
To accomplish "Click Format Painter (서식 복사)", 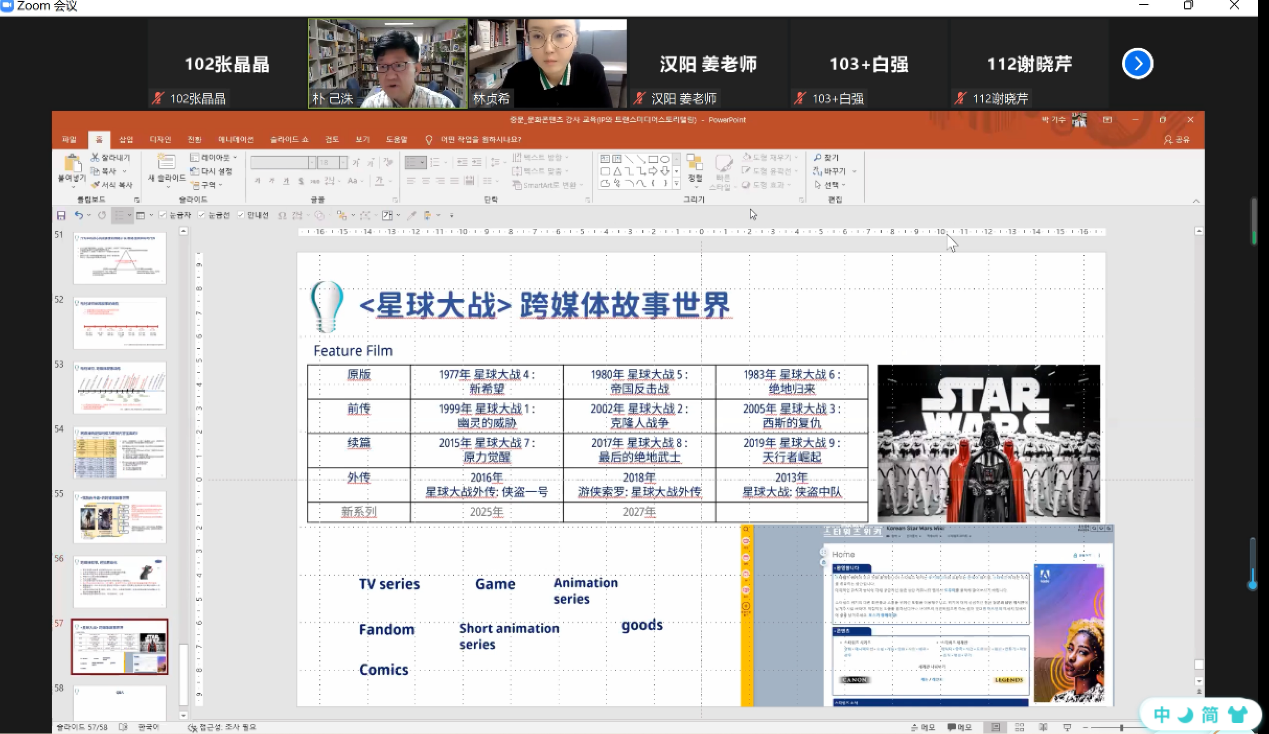I will pos(111,185).
